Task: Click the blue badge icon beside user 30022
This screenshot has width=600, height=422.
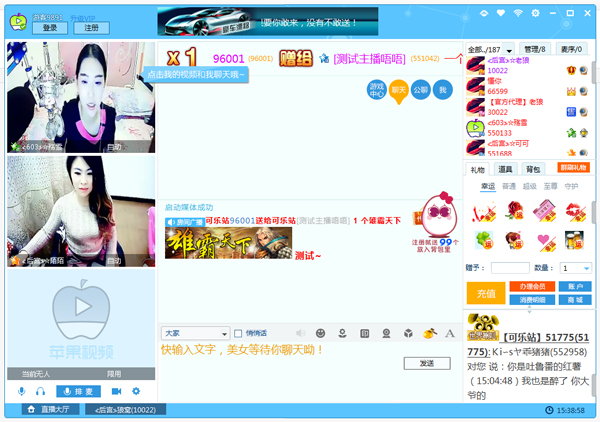Action: pos(571,112)
